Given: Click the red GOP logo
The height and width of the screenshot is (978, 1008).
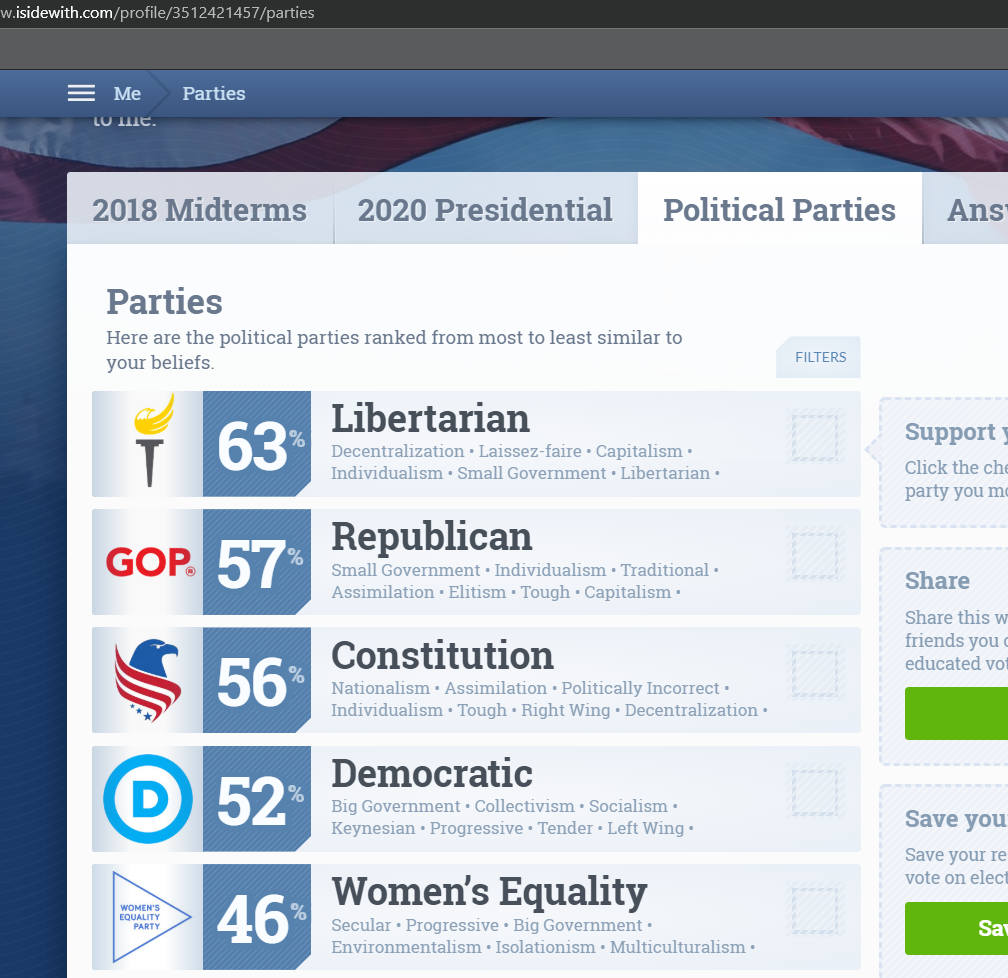Looking at the screenshot, I should [150, 562].
